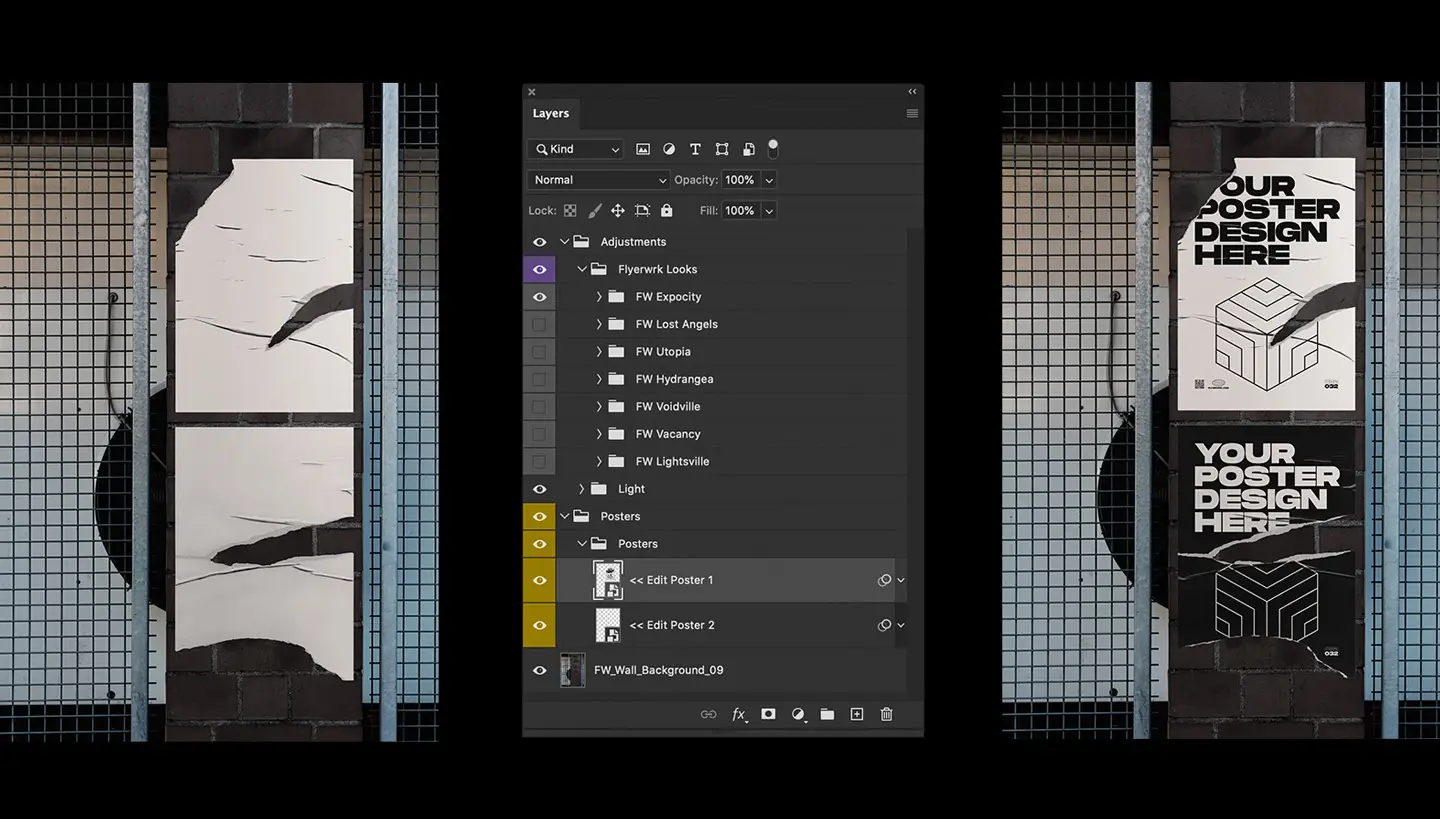
Task: Open the Opacity value dropdown
Action: 768,180
